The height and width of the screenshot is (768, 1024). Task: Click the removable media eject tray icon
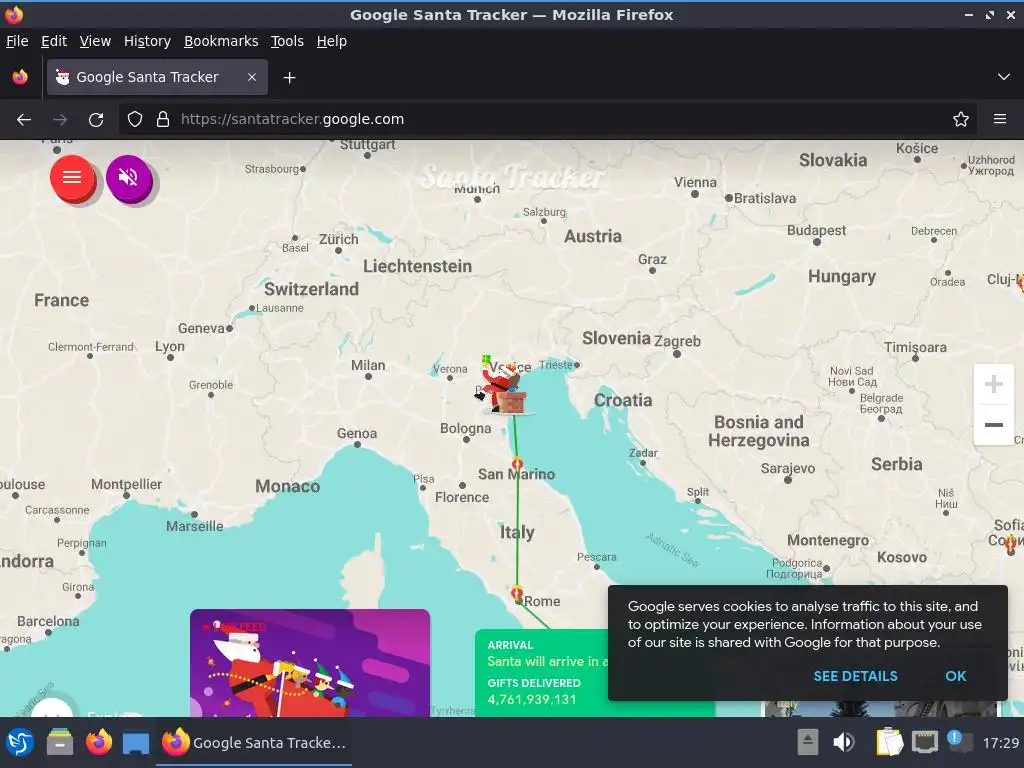click(808, 743)
